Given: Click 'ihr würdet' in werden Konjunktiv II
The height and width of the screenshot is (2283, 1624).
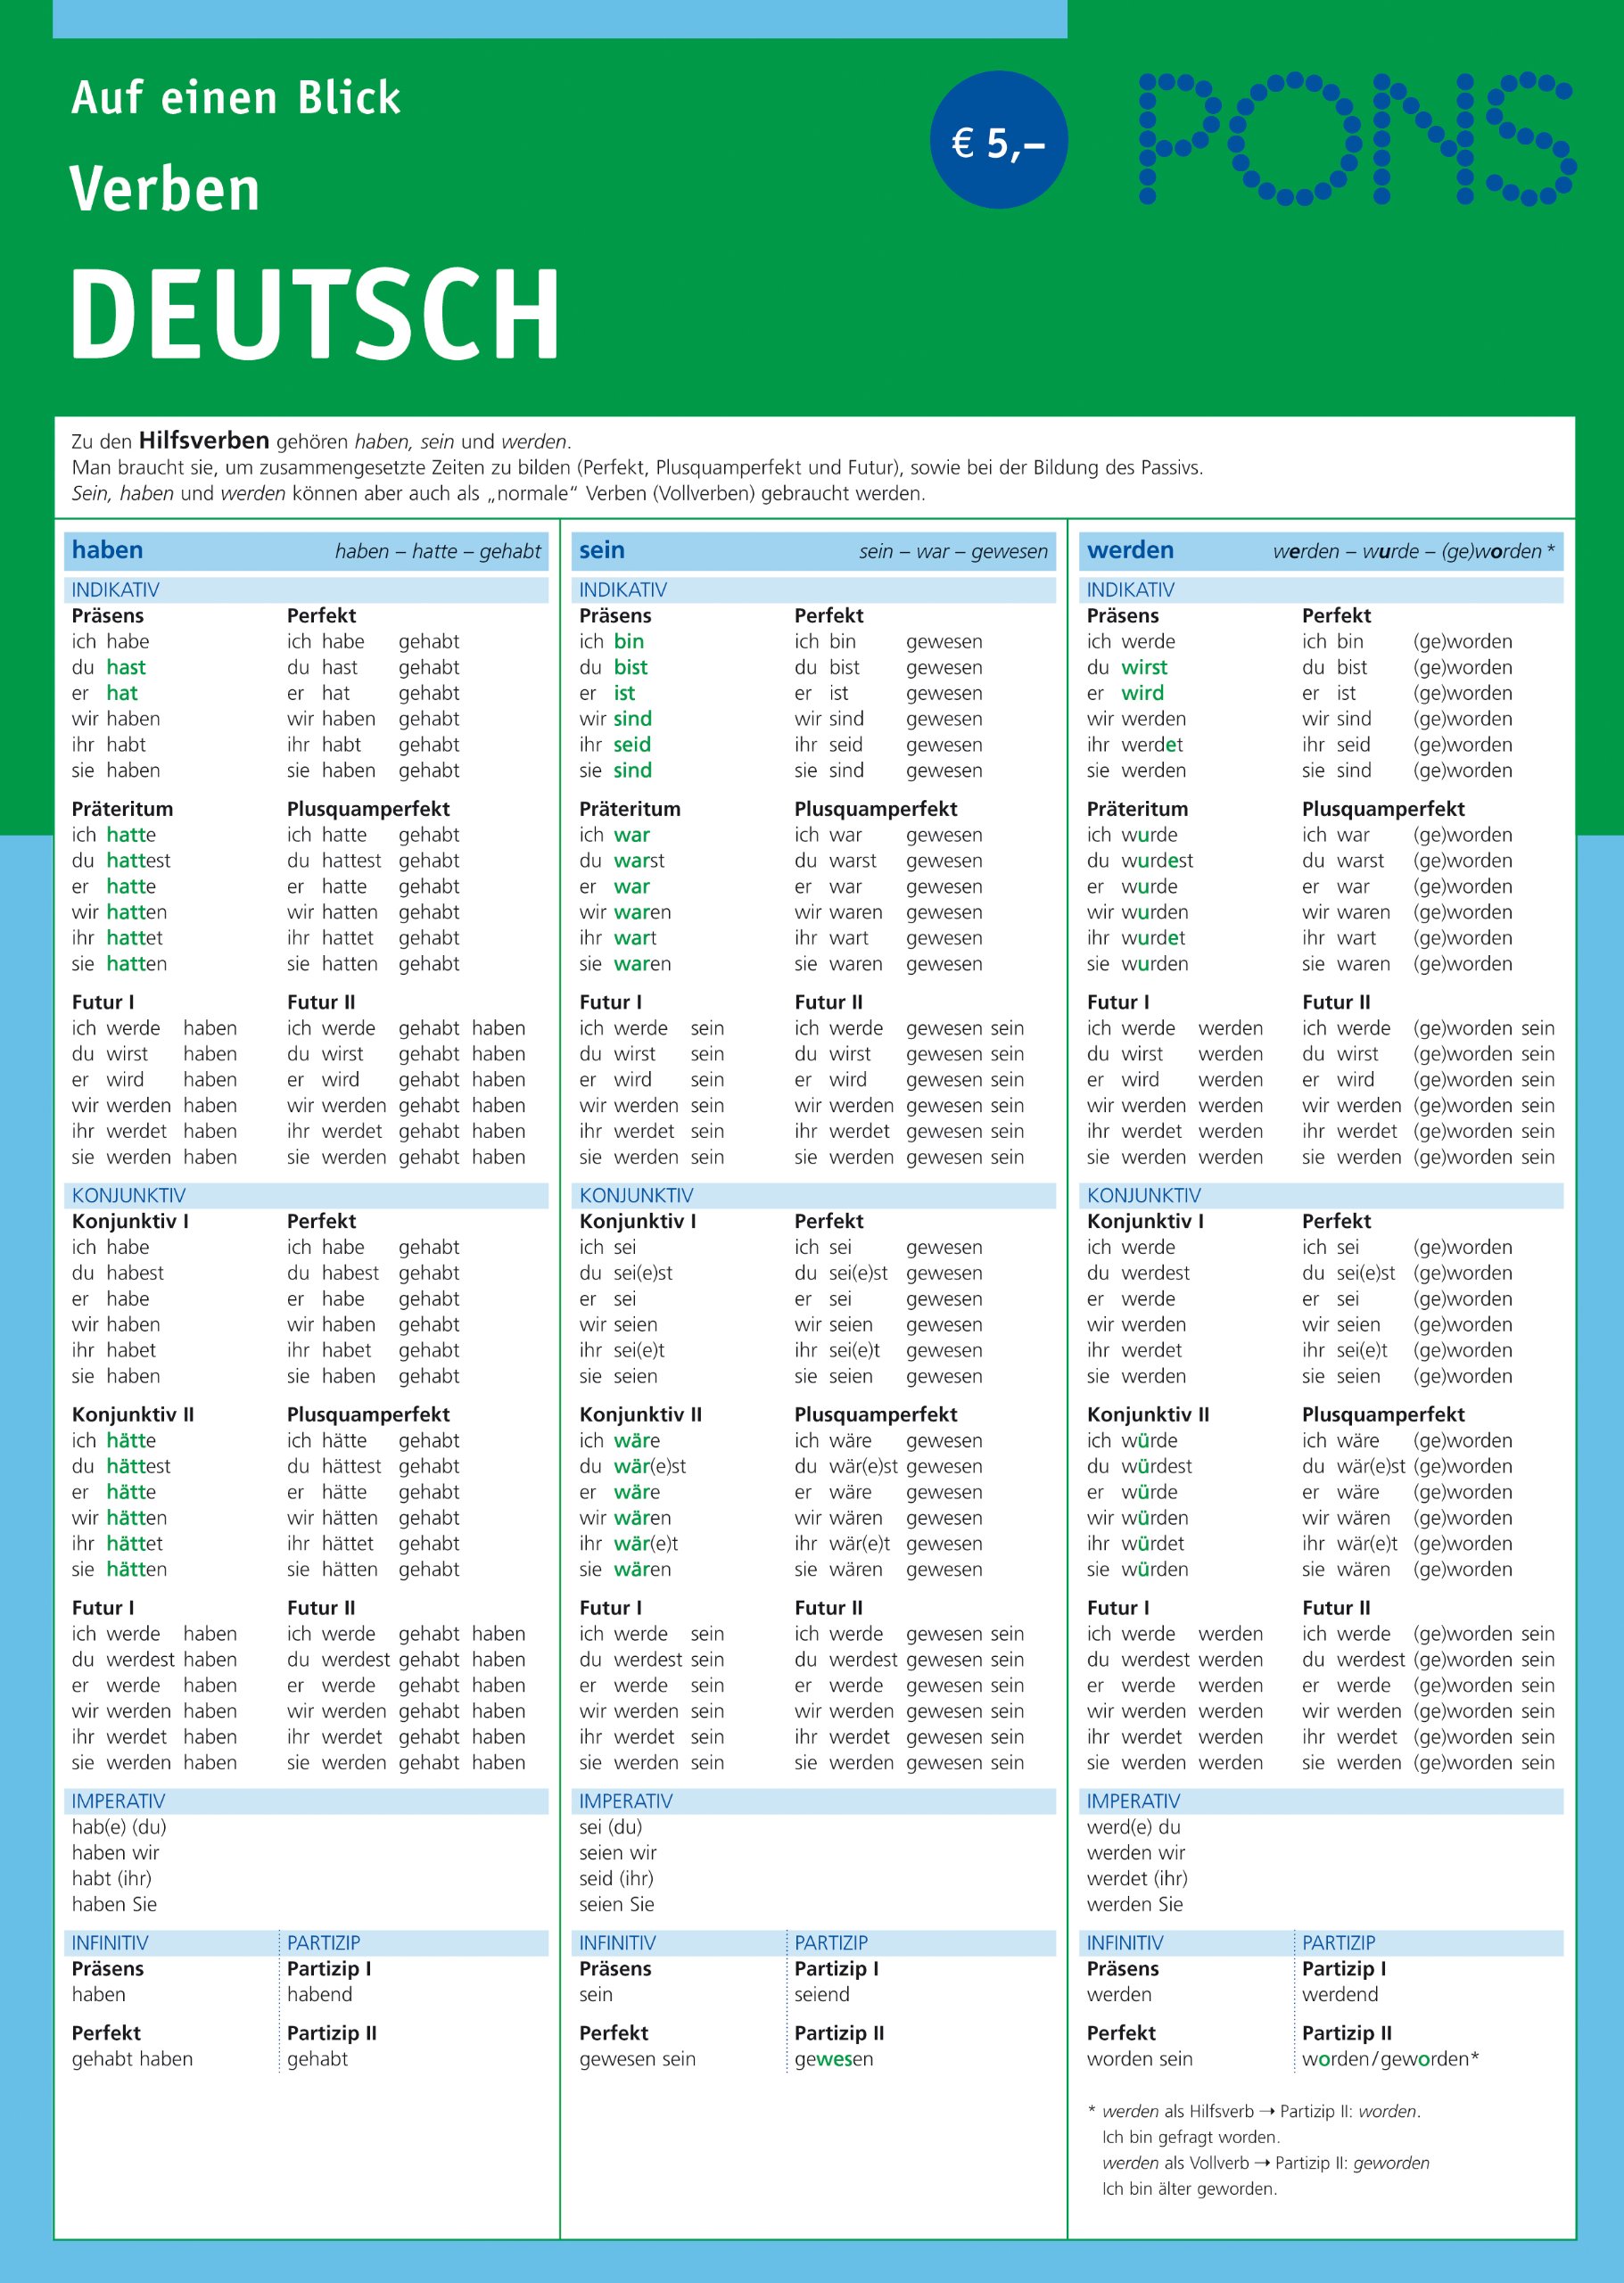Looking at the screenshot, I should tap(1136, 1543).
